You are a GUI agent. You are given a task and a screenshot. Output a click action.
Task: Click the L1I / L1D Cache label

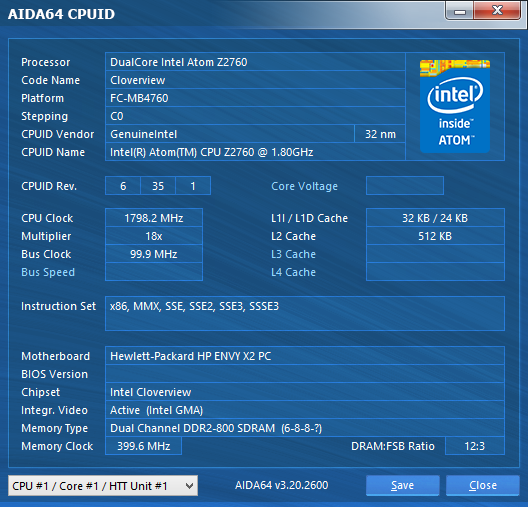[309, 218]
